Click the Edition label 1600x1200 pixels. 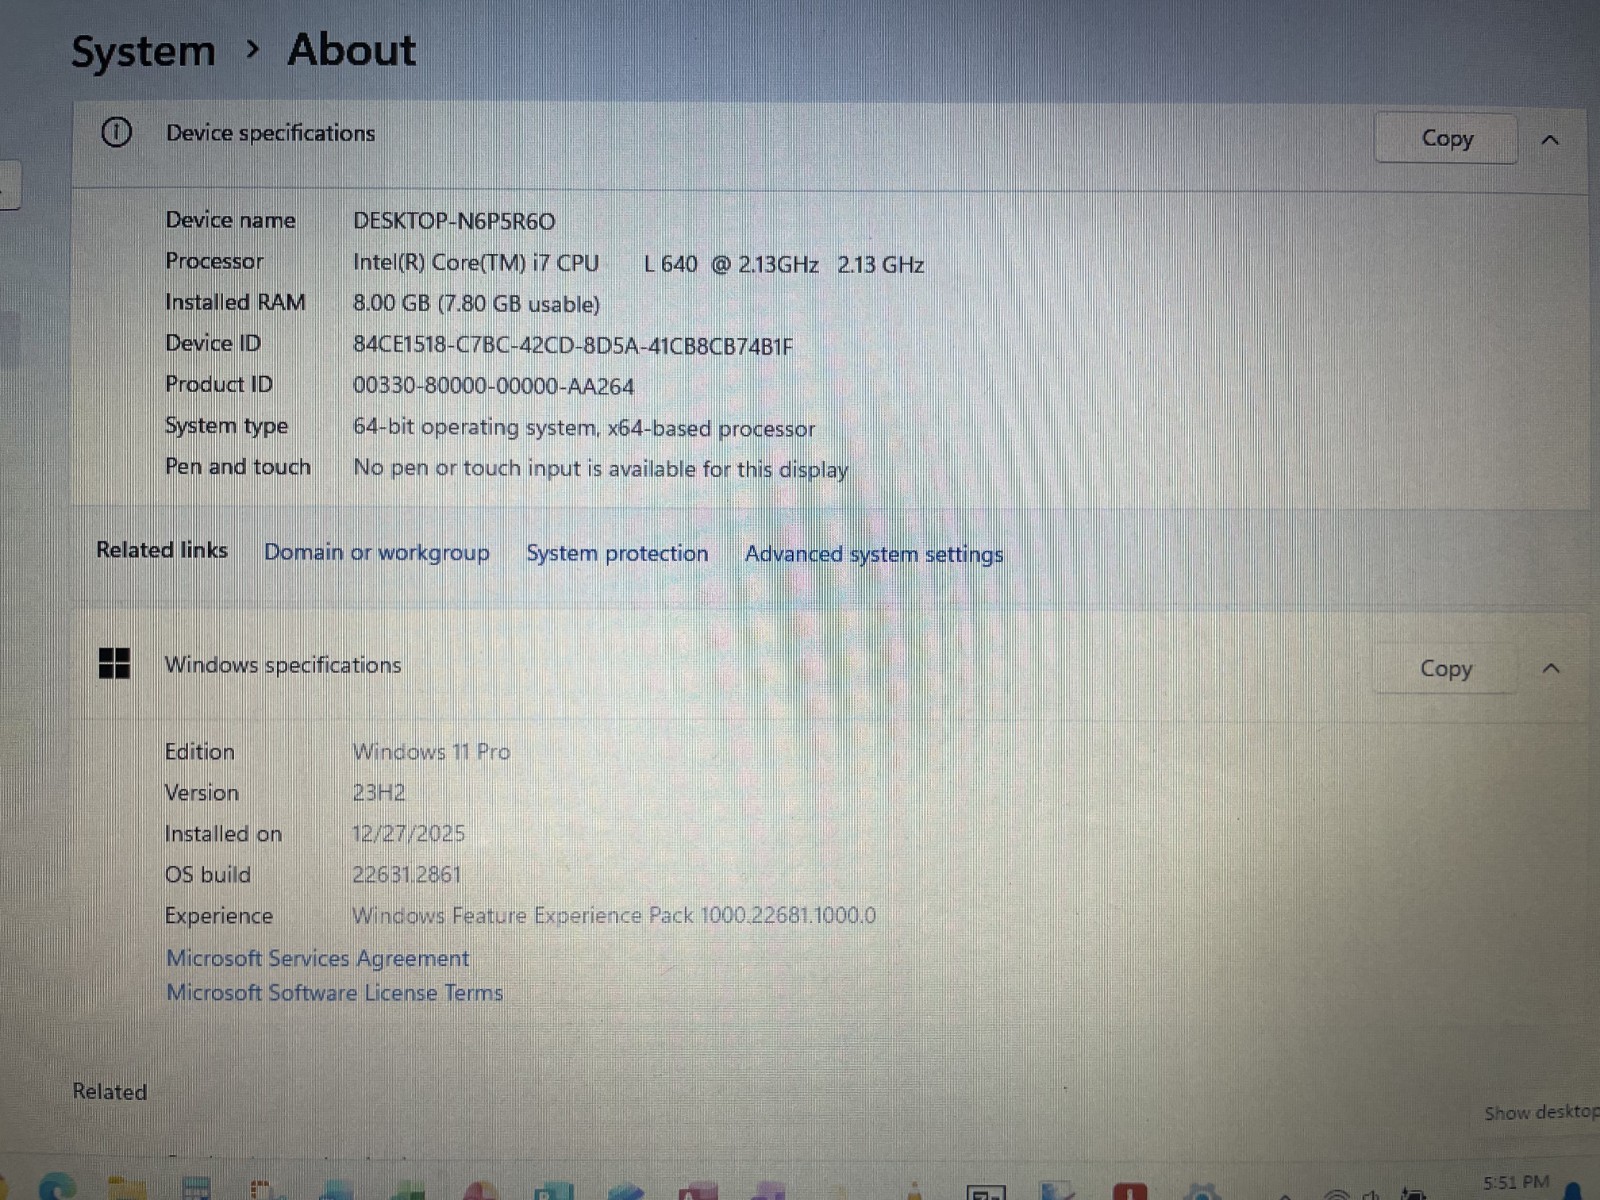199,751
